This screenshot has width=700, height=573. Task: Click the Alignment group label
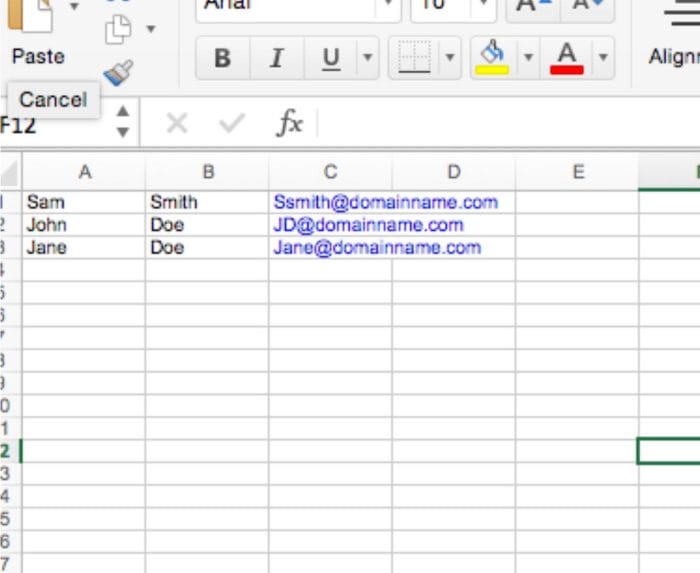(674, 57)
